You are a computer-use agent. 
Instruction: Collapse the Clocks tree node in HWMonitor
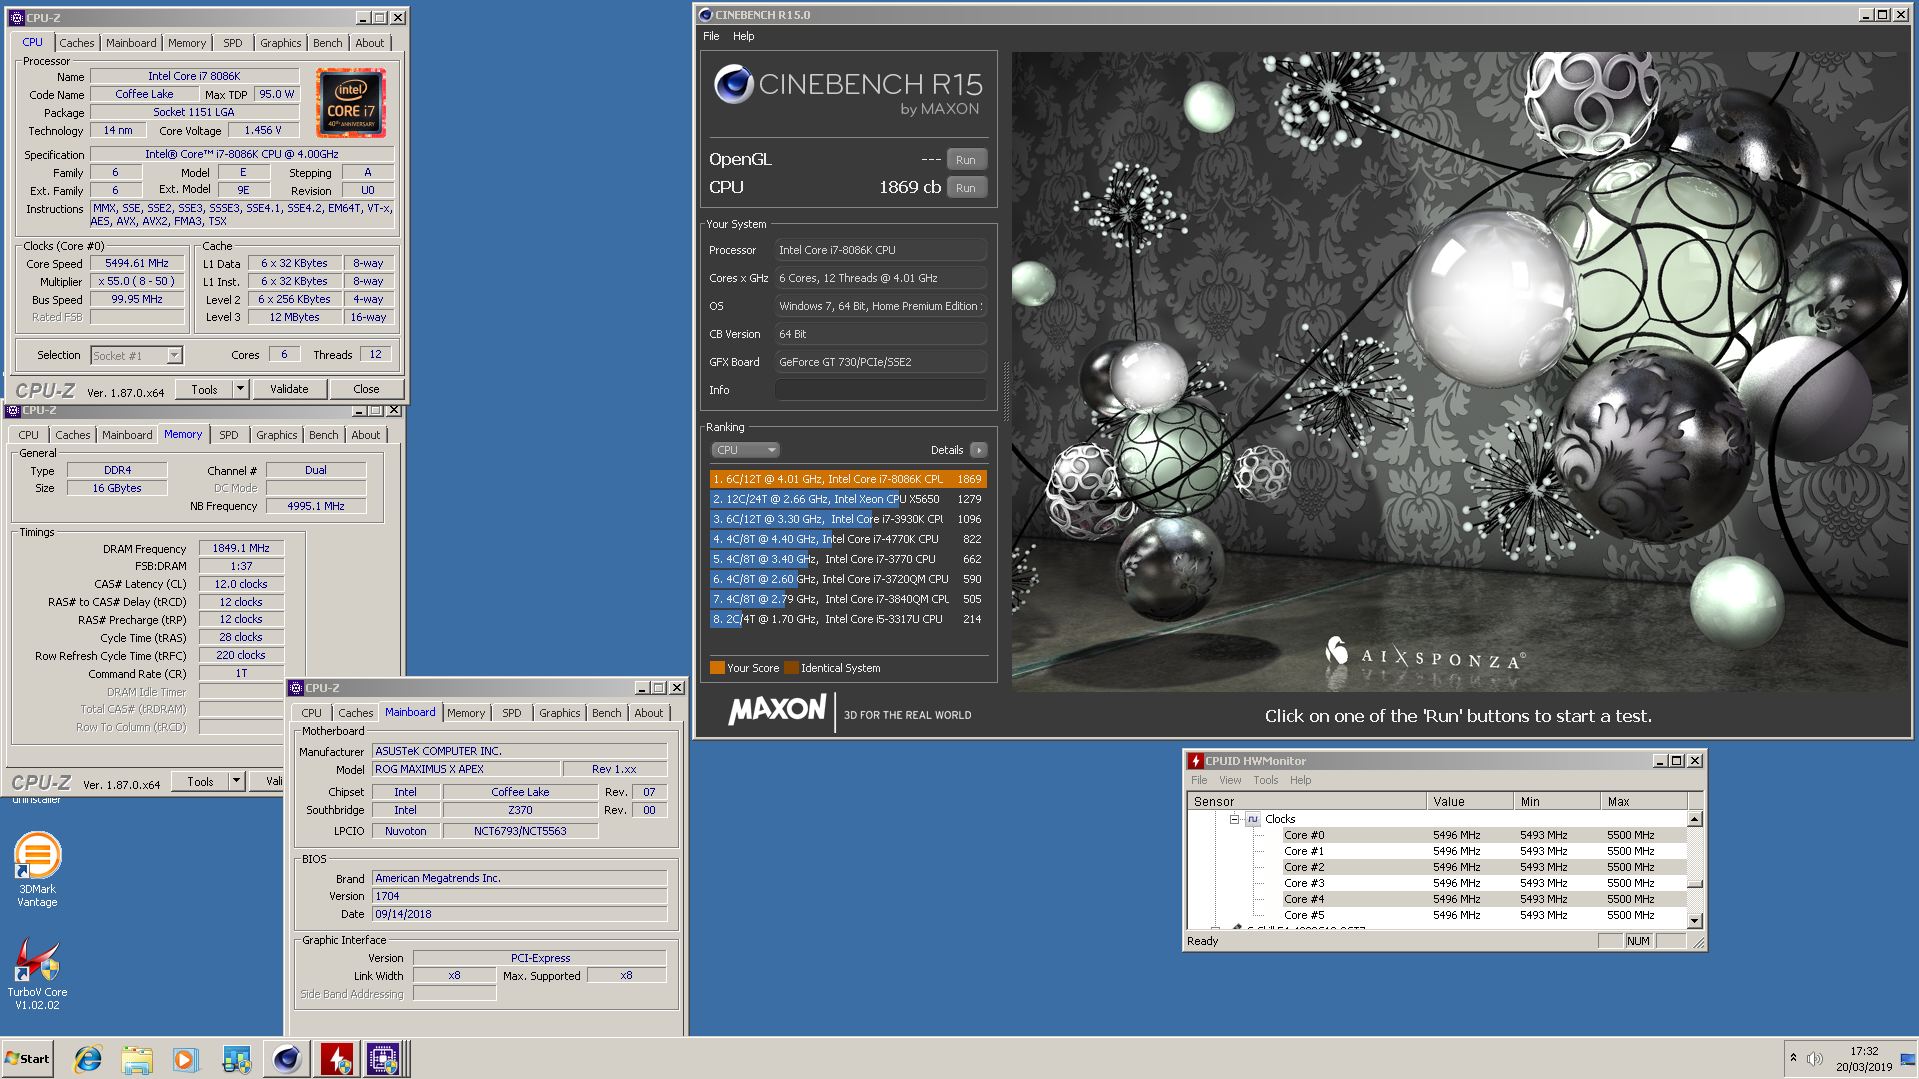[x=1234, y=819]
